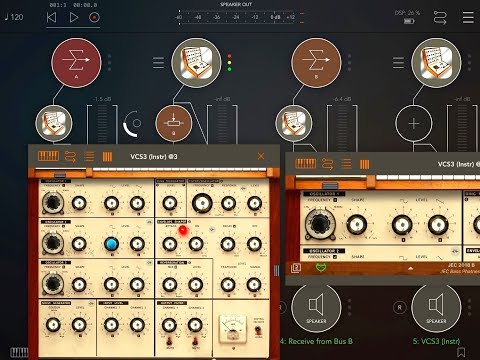Open the last channel's menu lines beside VCS3 node

(398, 63)
